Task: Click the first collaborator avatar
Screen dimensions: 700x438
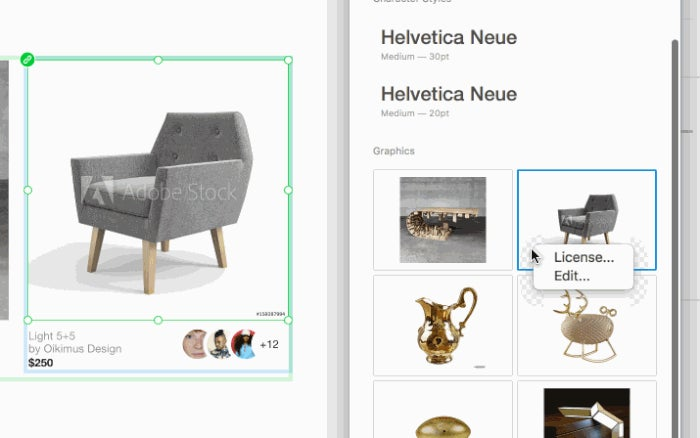Action: pos(195,344)
